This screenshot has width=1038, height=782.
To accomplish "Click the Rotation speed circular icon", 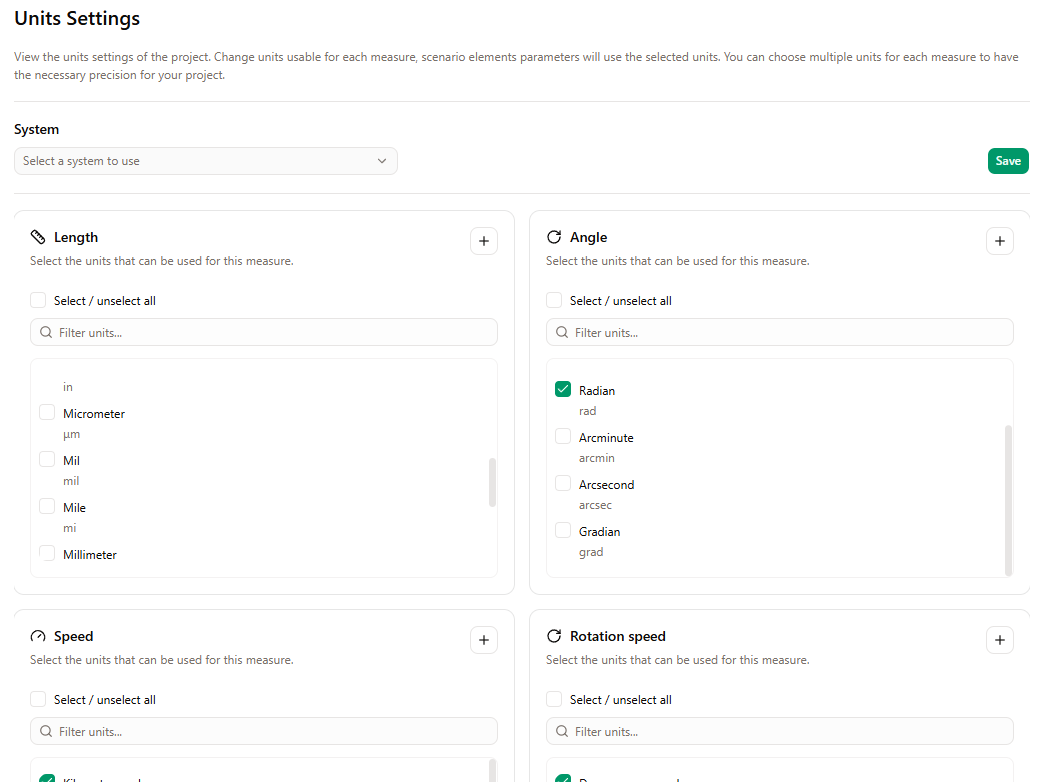I will coord(554,636).
